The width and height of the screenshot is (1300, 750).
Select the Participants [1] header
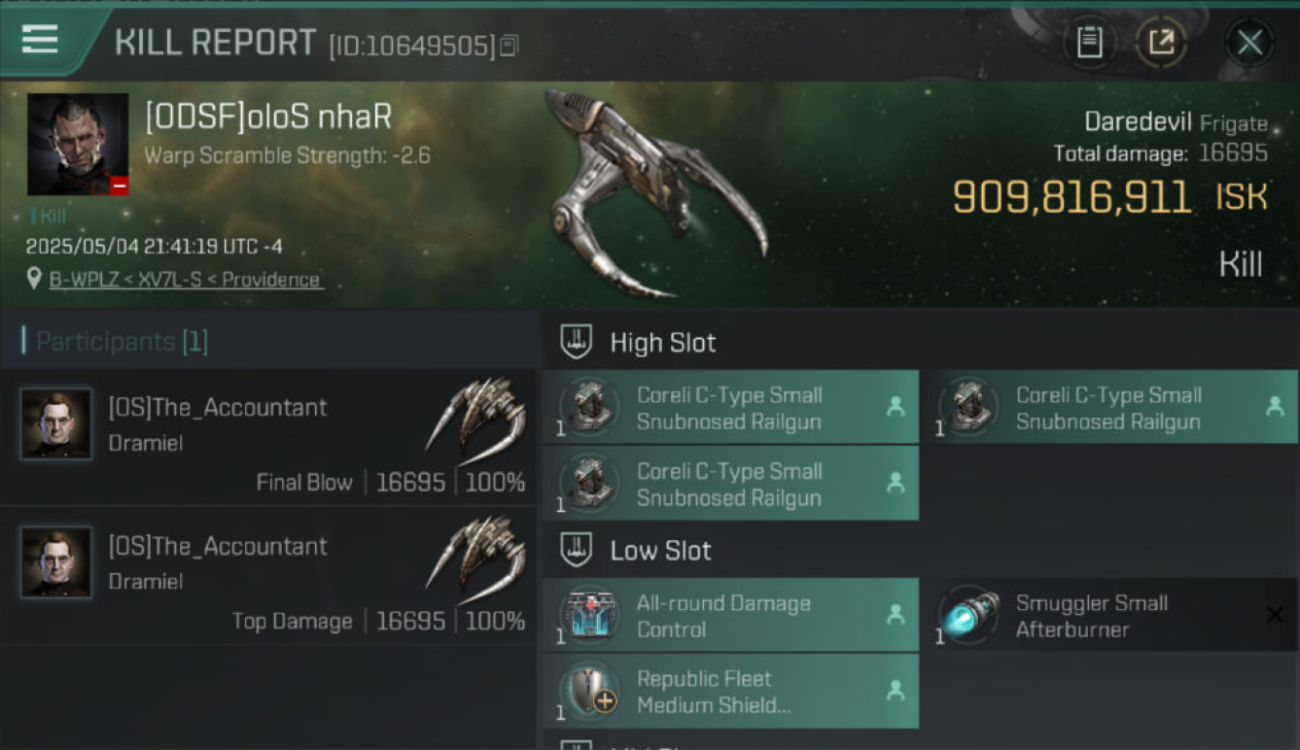click(122, 341)
